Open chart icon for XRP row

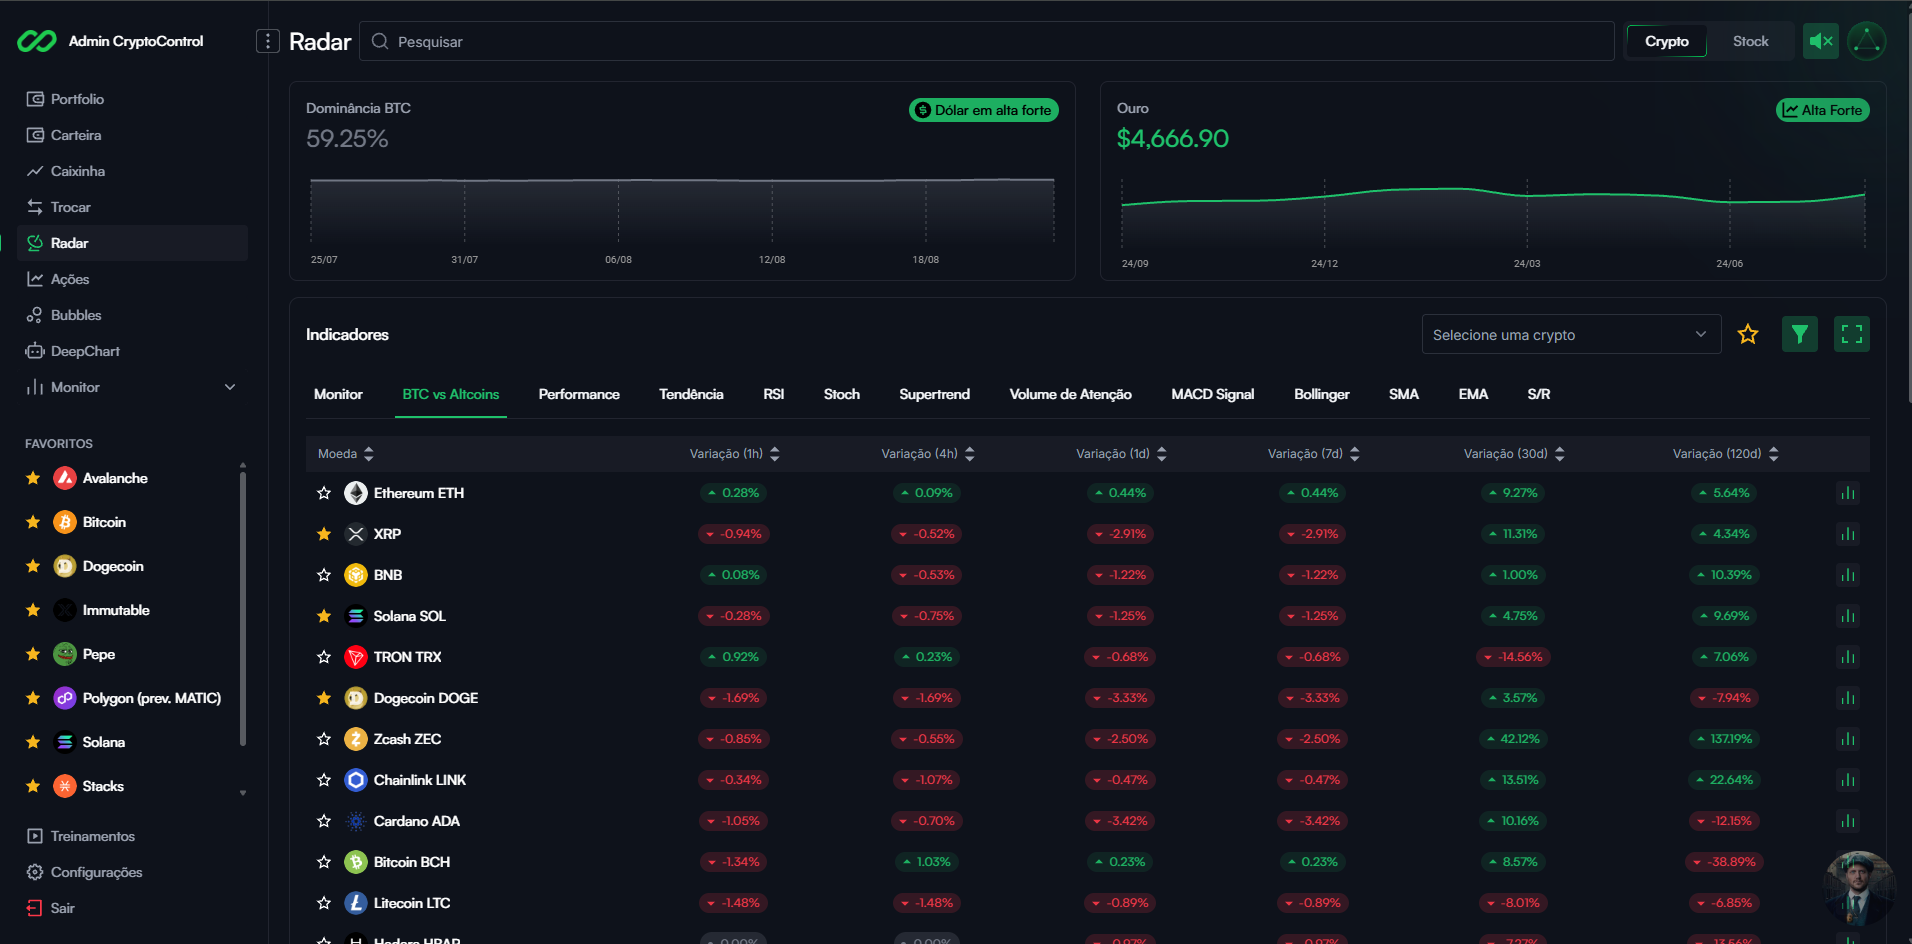[1847, 534]
